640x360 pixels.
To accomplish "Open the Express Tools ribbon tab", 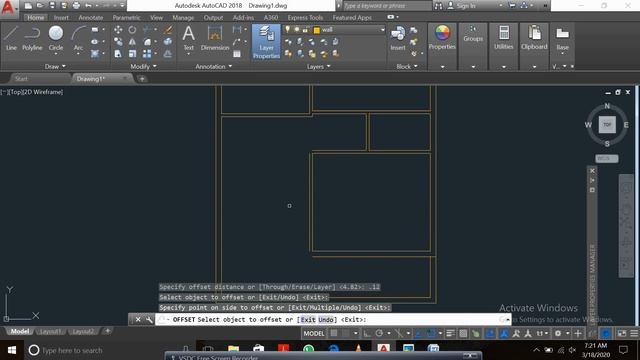I will pyautogui.click(x=305, y=18).
